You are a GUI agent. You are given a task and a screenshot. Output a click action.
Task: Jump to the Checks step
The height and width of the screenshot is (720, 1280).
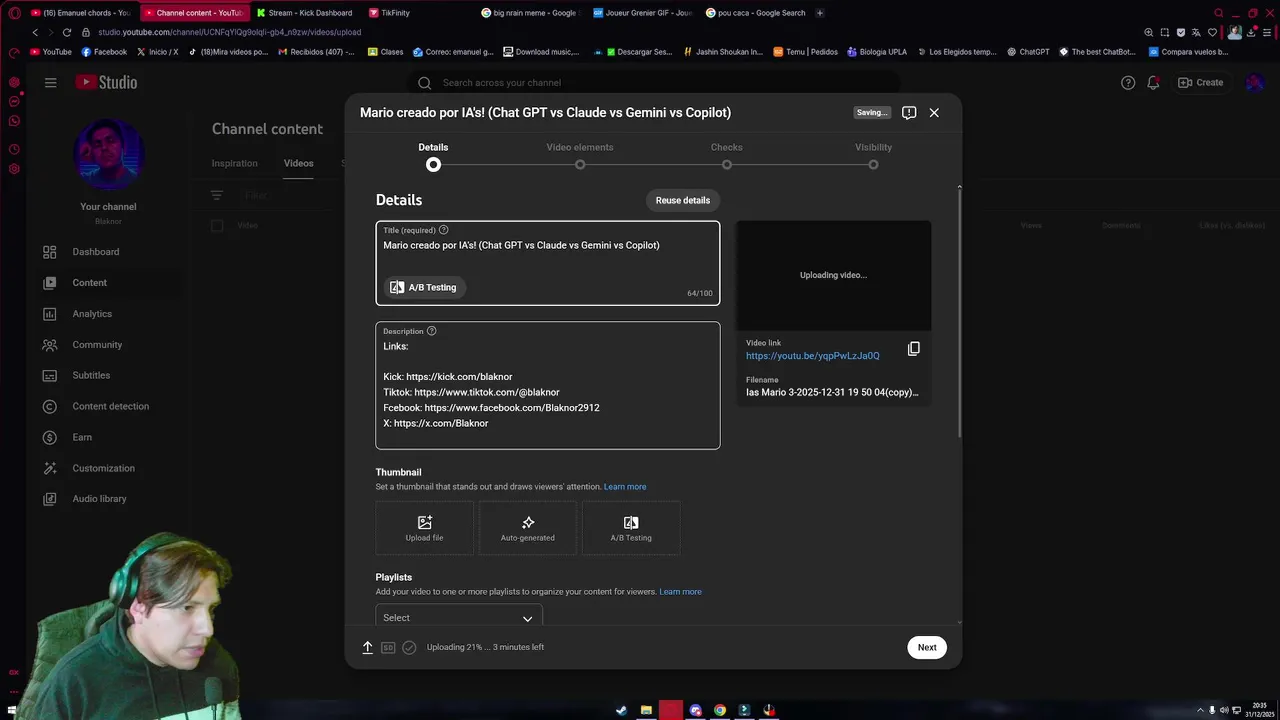coord(727,154)
